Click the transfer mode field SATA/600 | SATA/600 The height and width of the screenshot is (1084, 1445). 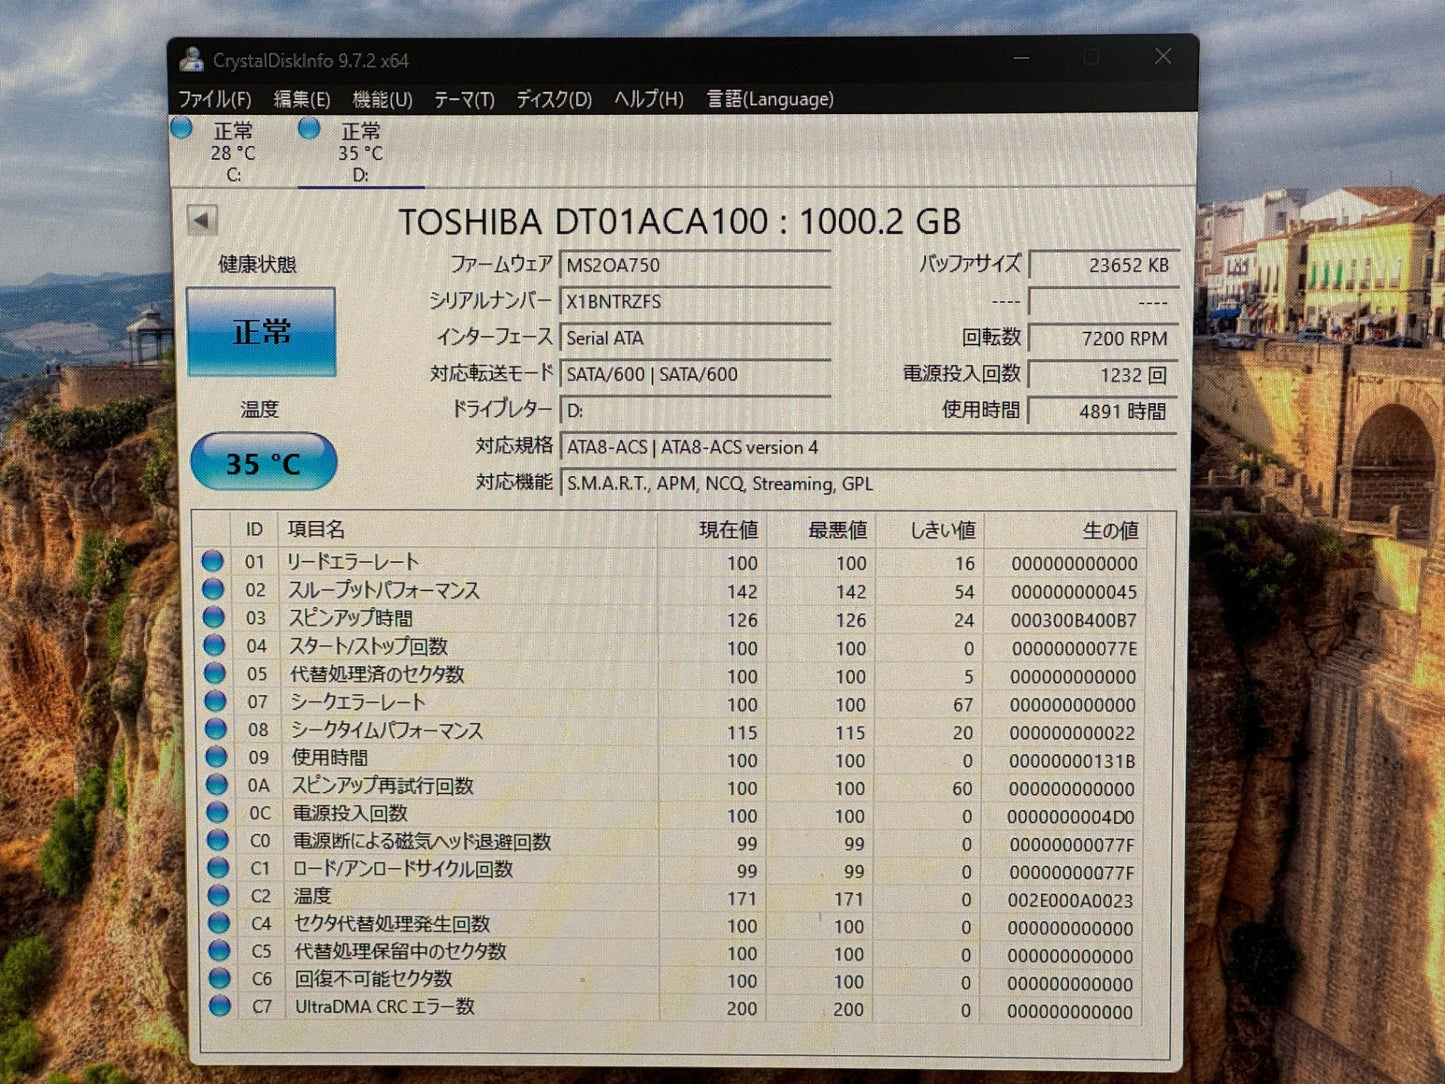coord(694,374)
